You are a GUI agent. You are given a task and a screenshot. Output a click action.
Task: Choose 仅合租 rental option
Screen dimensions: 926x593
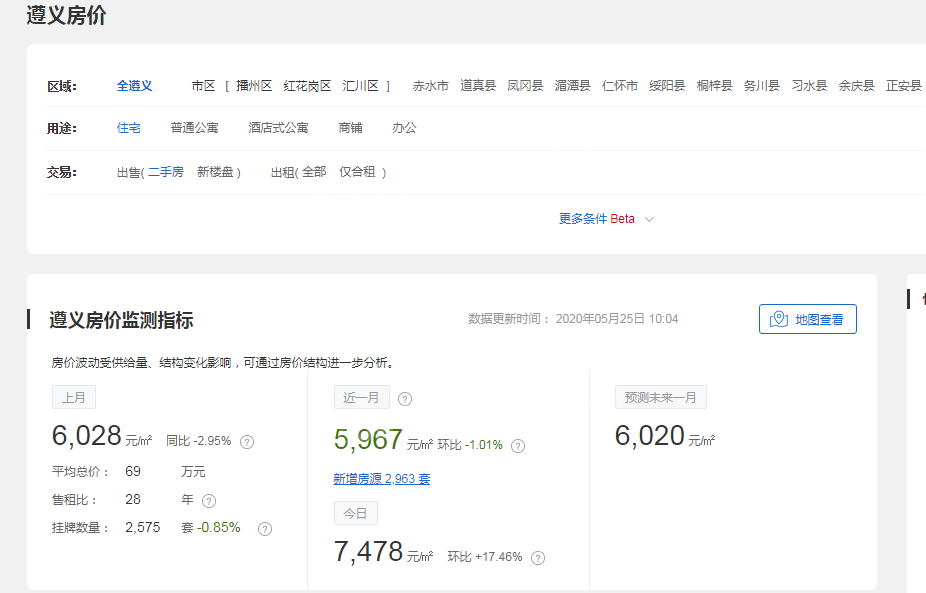coord(357,172)
